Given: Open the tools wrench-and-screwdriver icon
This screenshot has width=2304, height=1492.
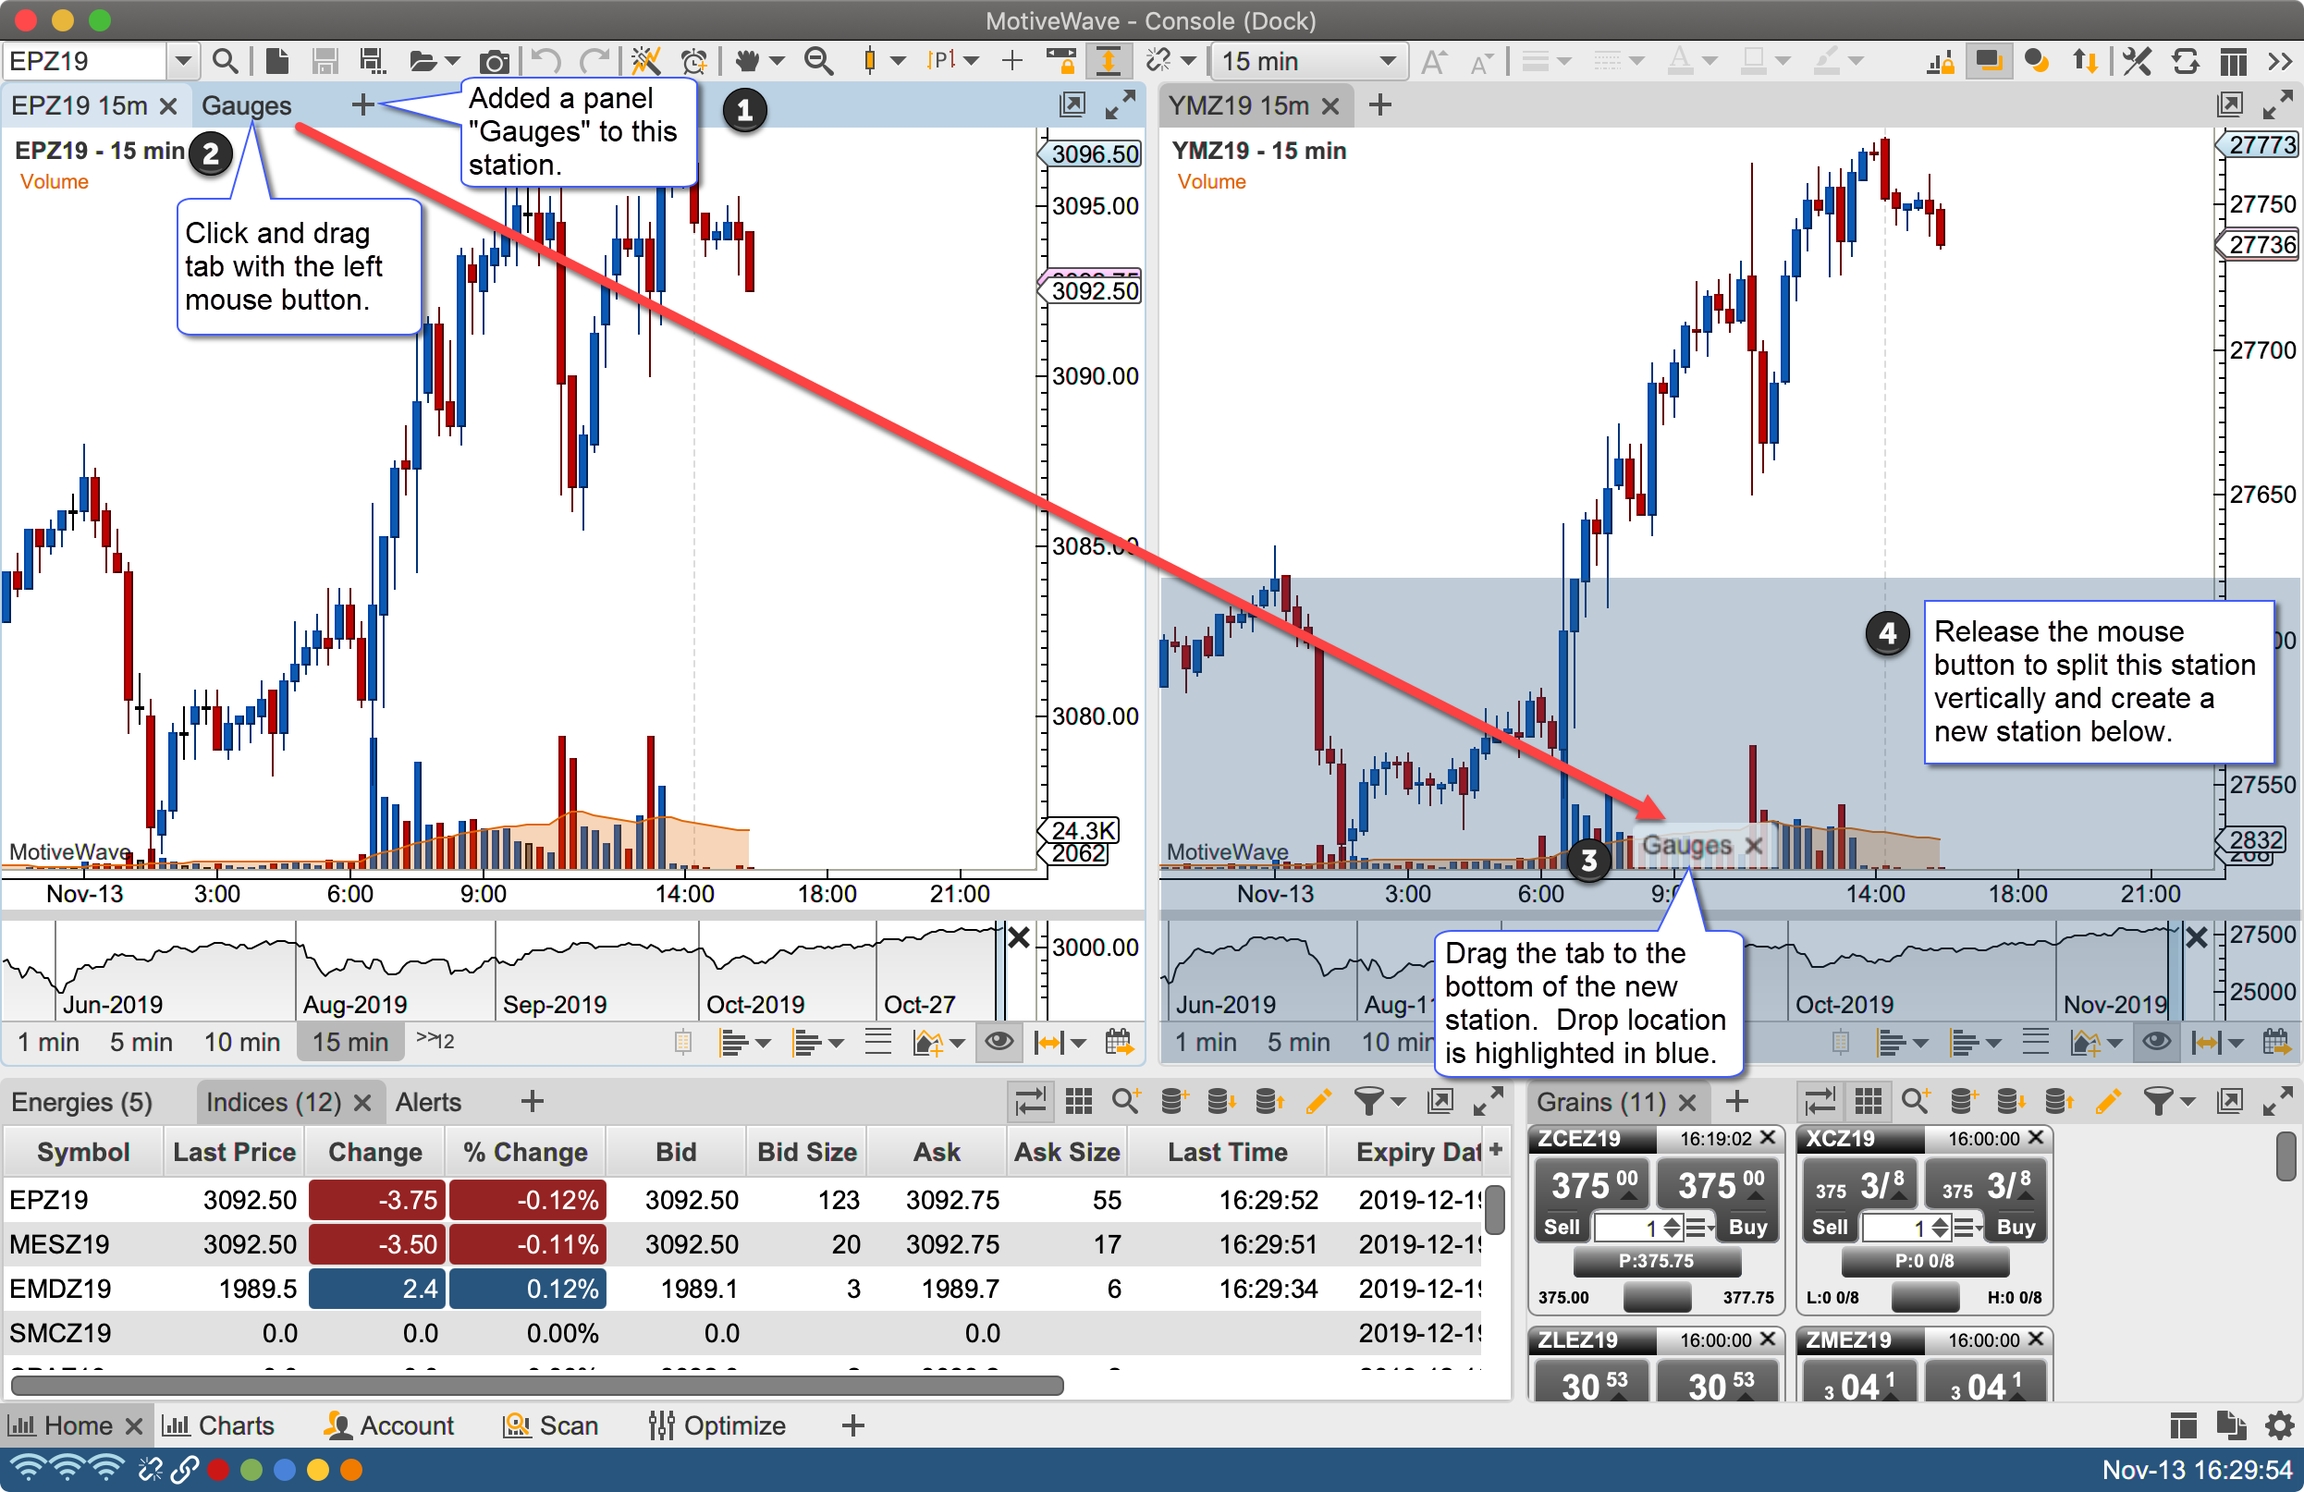Looking at the screenshot, I should (2136, 62).
